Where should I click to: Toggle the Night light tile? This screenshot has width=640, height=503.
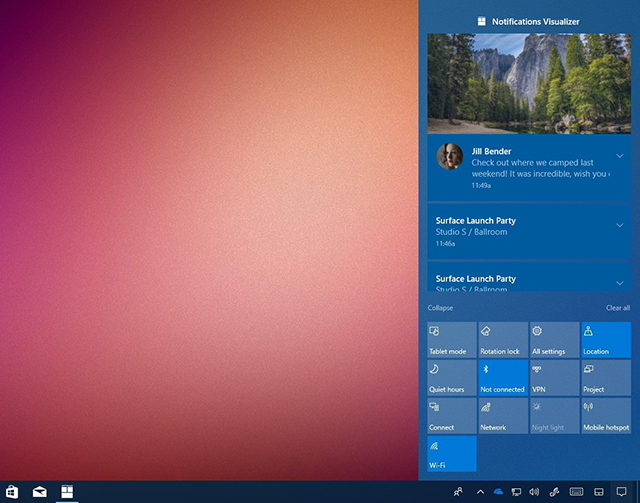555,416
